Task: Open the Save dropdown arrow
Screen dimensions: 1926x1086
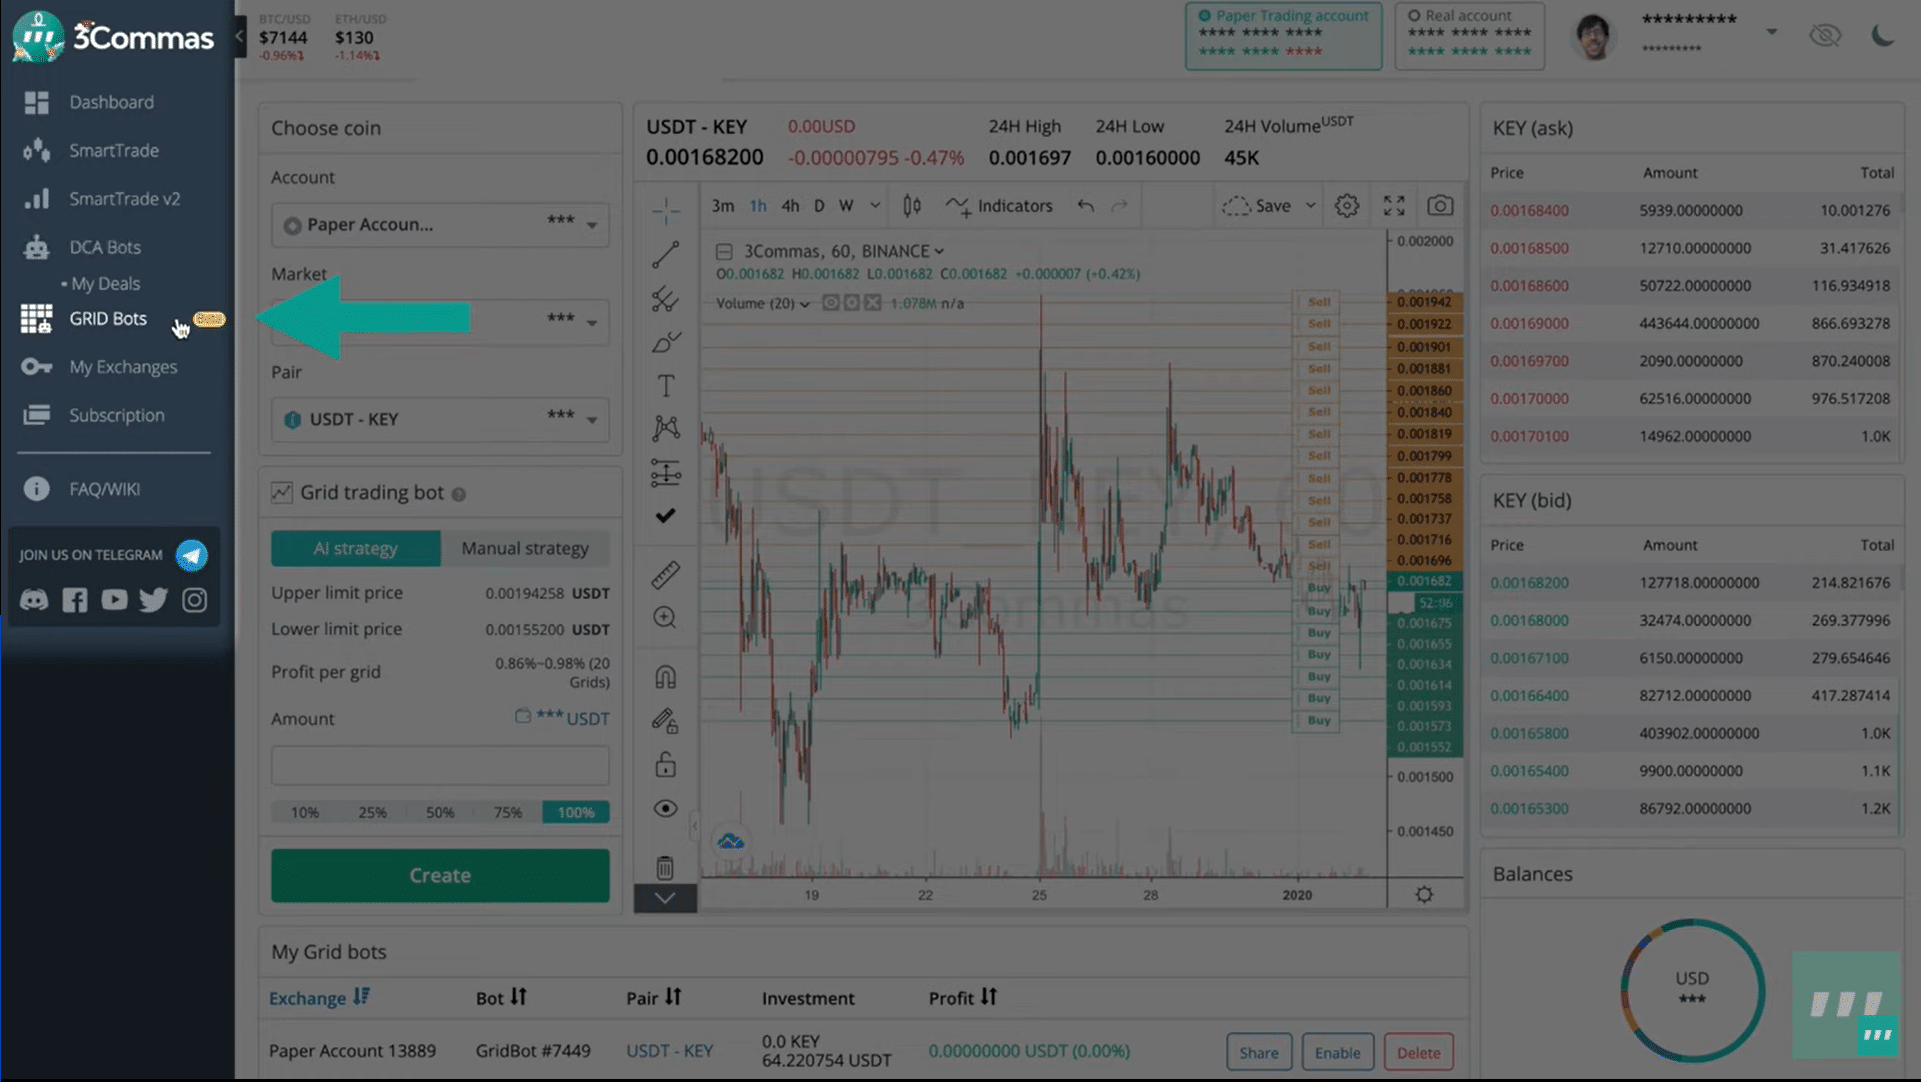Action: (x=1311, y=206)
